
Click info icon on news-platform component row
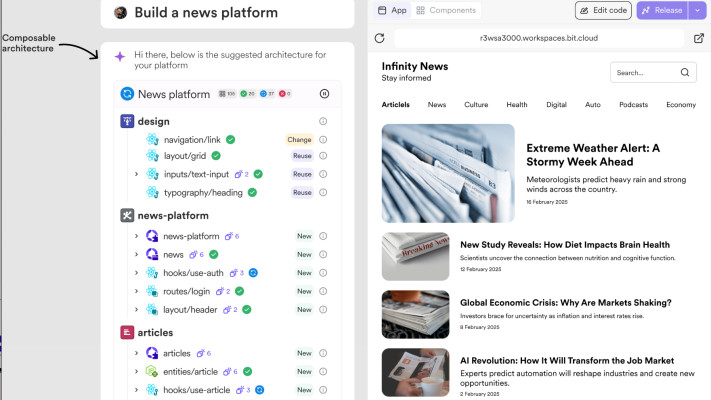323,236
